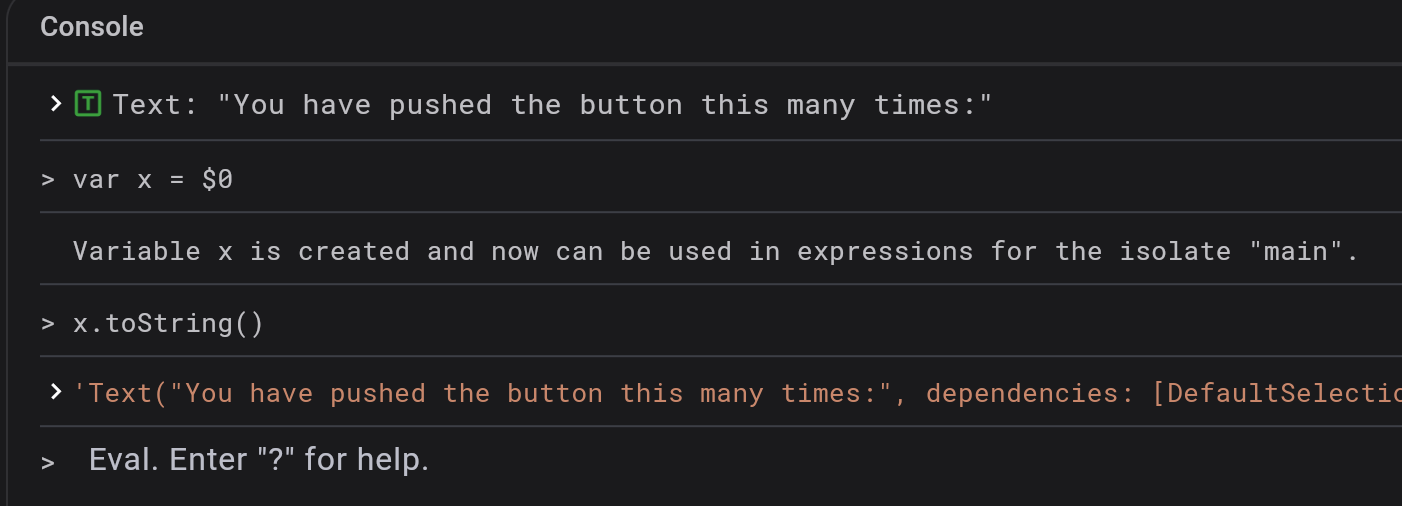Screen dimensions: 1402x506
Task: Expand the orange toString result arrow
Action: coord(56,392)
